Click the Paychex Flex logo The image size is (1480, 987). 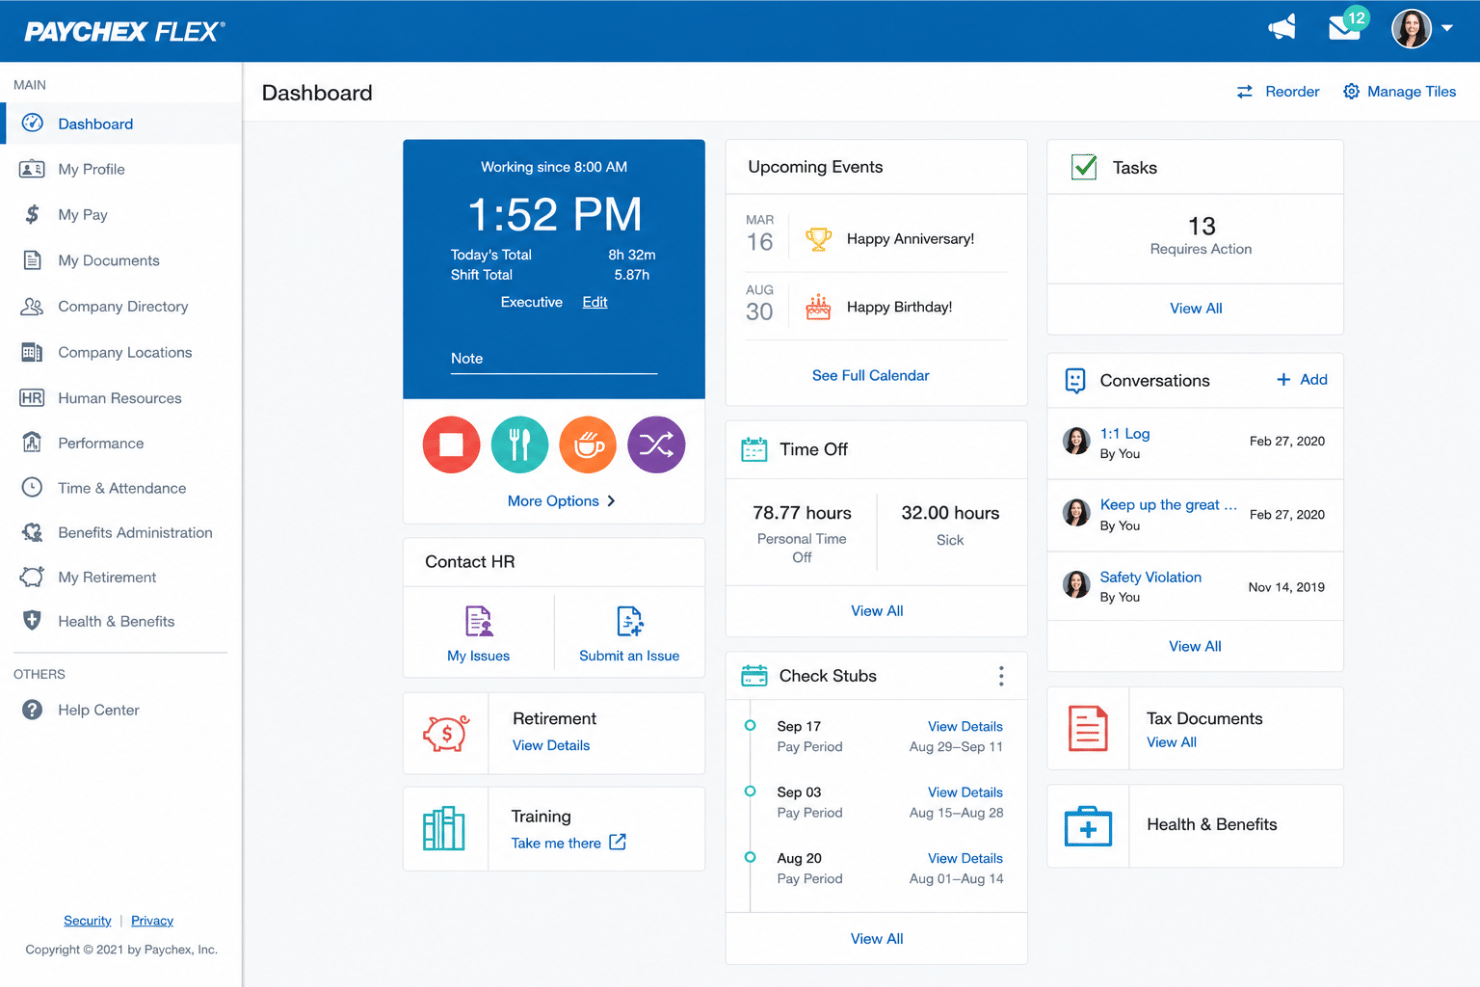coord(124,31)
